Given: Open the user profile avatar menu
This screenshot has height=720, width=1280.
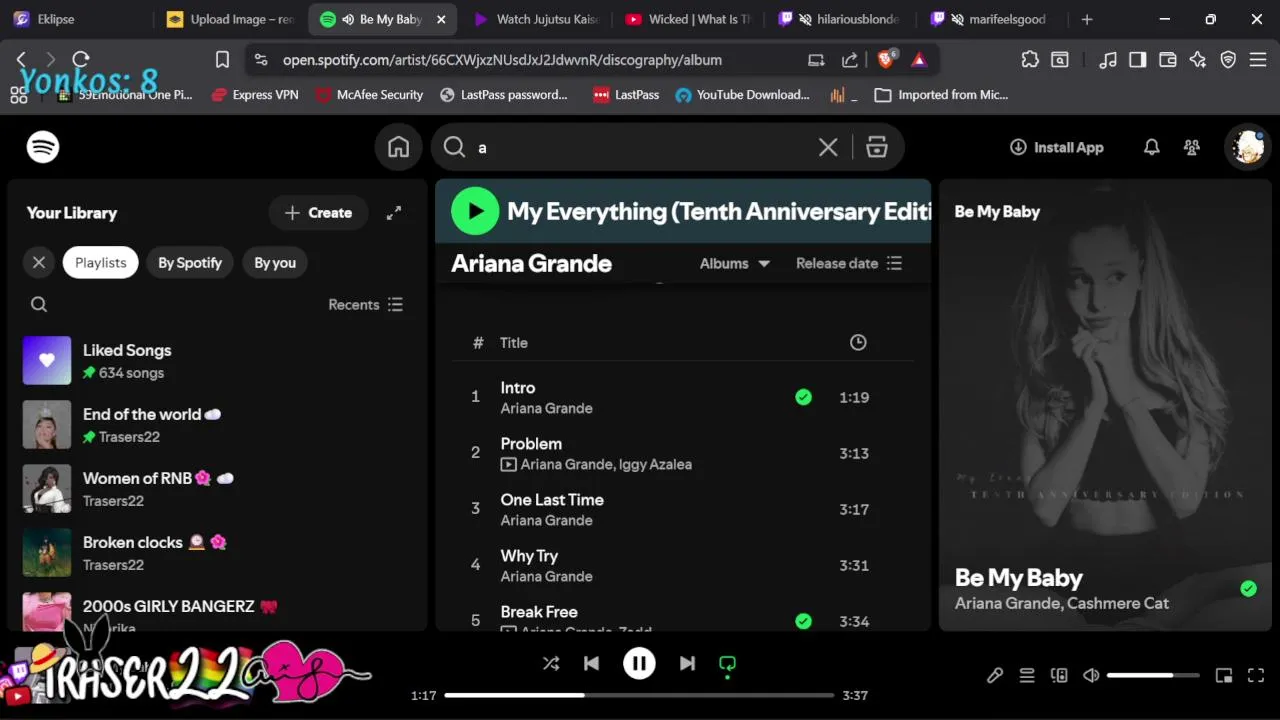Looking at the screenshot, I should tap(1248, 147).
